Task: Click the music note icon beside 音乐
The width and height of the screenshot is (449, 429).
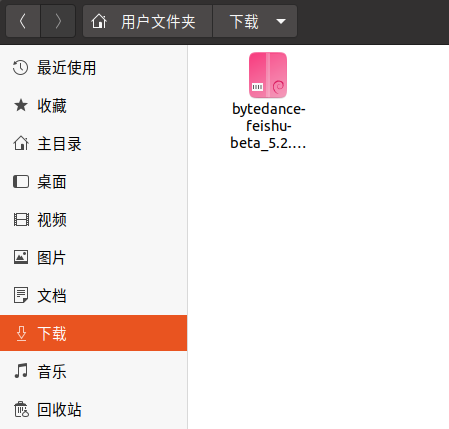Action: 21,371
